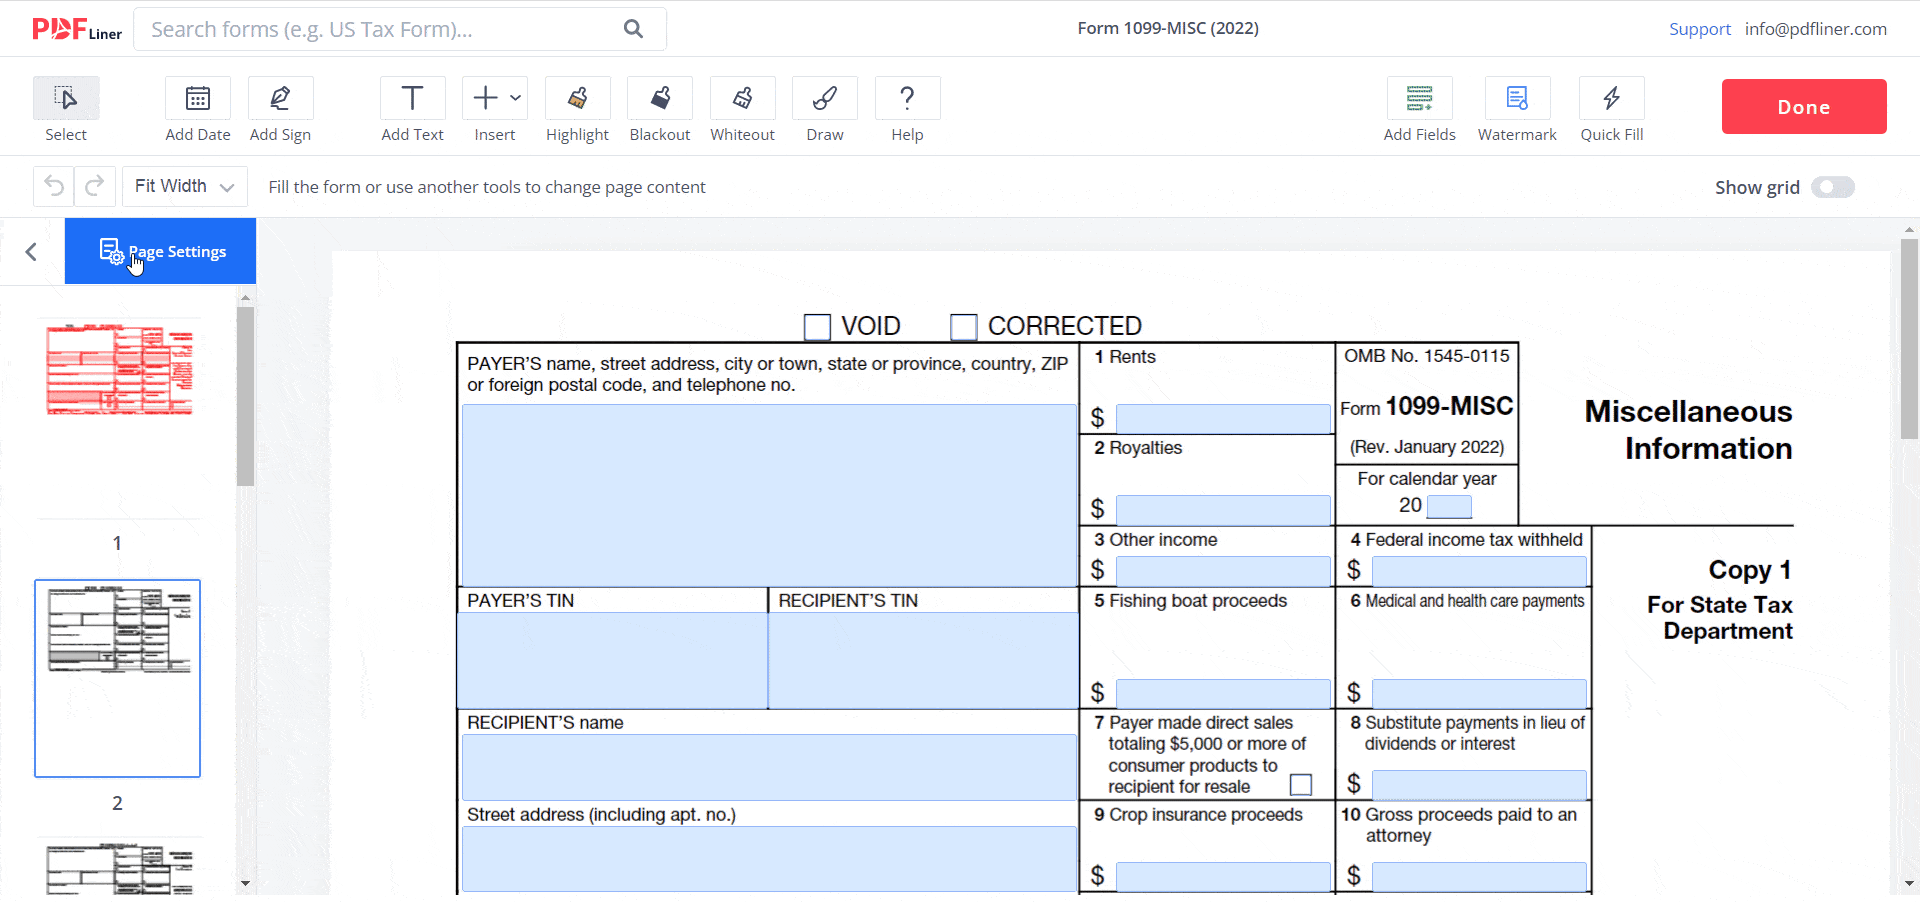The image size is (1920, 902).
Task: Click the RECIPIENT'S name field
Action: 769,767
